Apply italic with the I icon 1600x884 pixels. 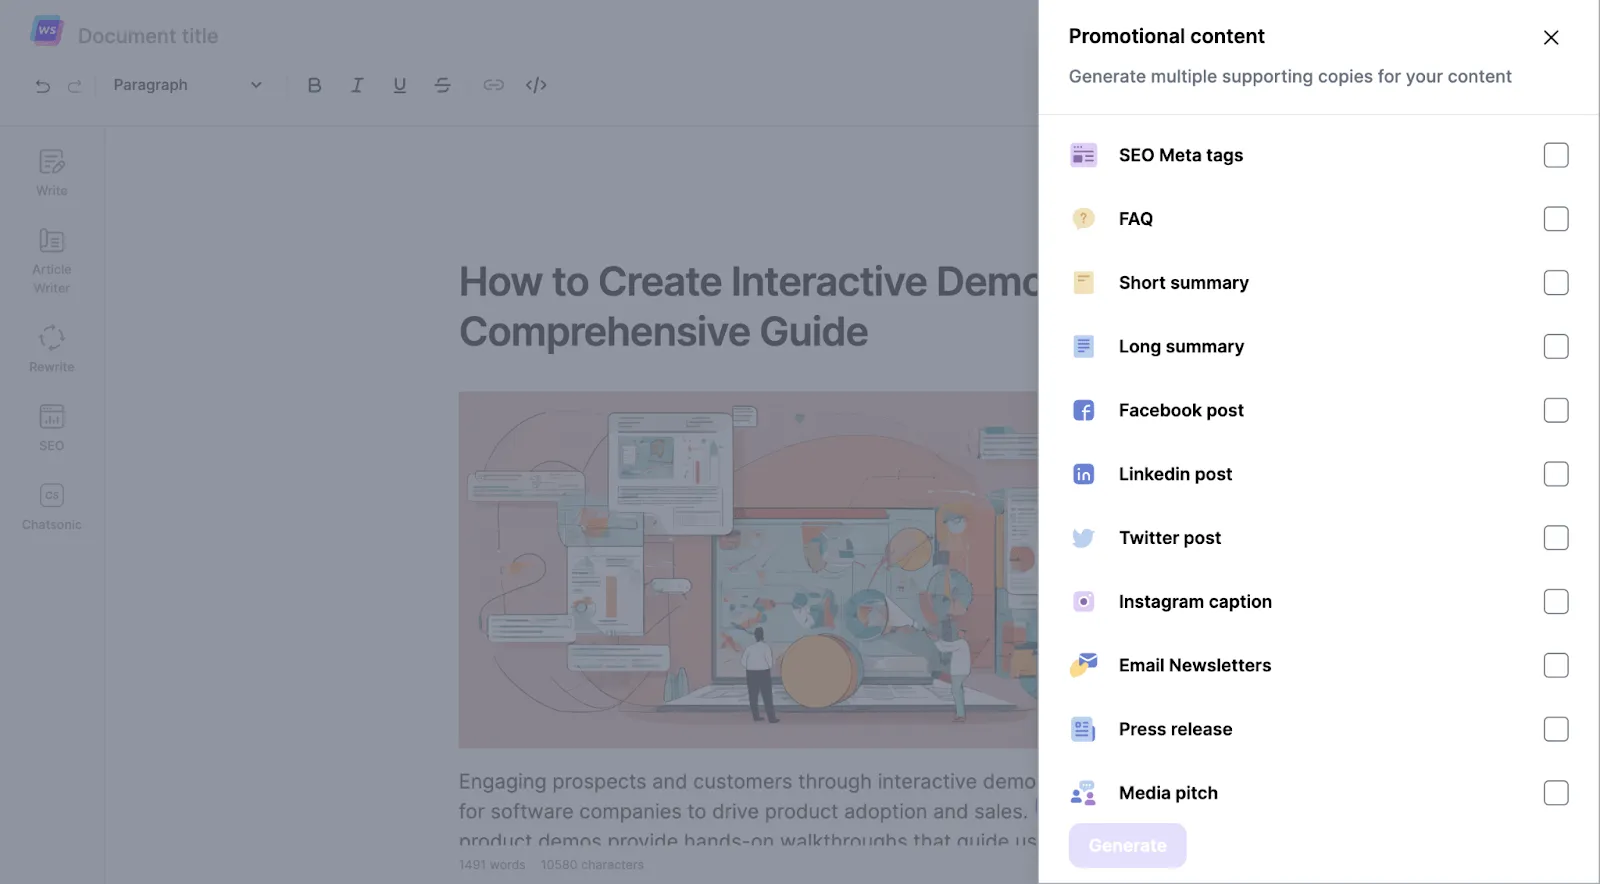[x=357, y=85]
